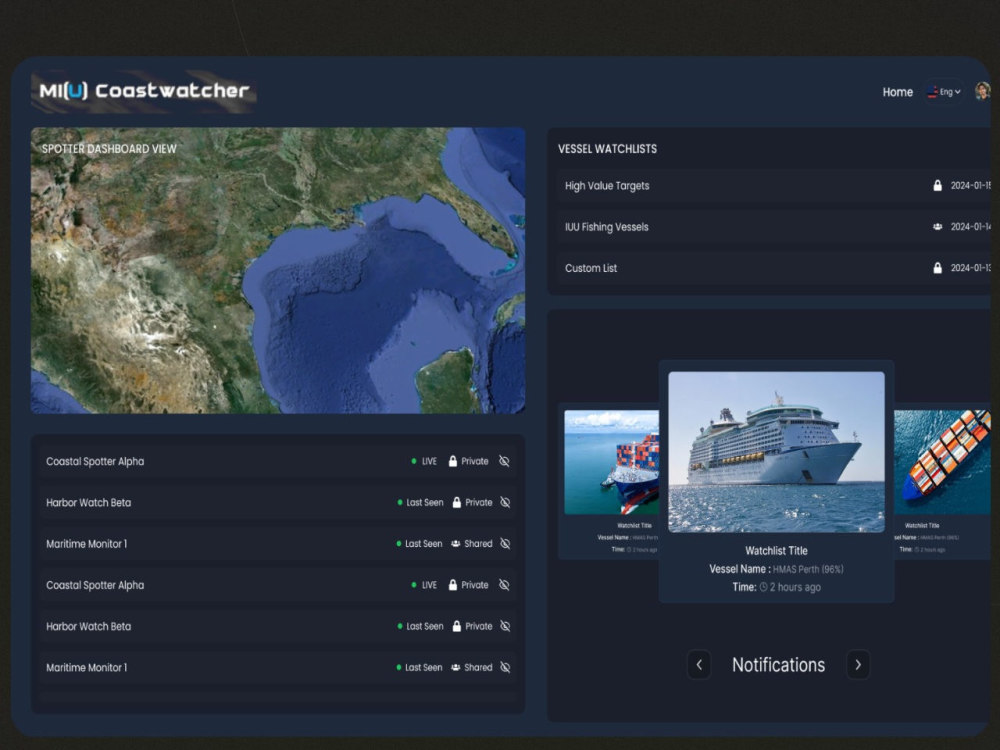Open the cruise ship notification image
This screenshot has width=1000, height=750.
coord(776,452)
